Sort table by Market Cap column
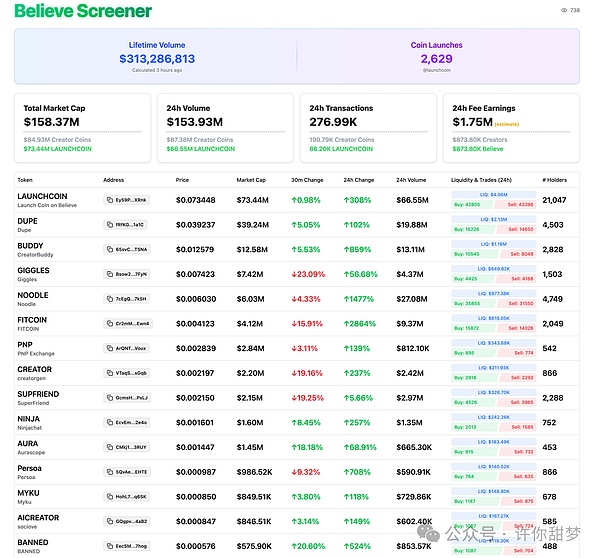The width and height of the screenshot is (600, 558). pos(250,180)
